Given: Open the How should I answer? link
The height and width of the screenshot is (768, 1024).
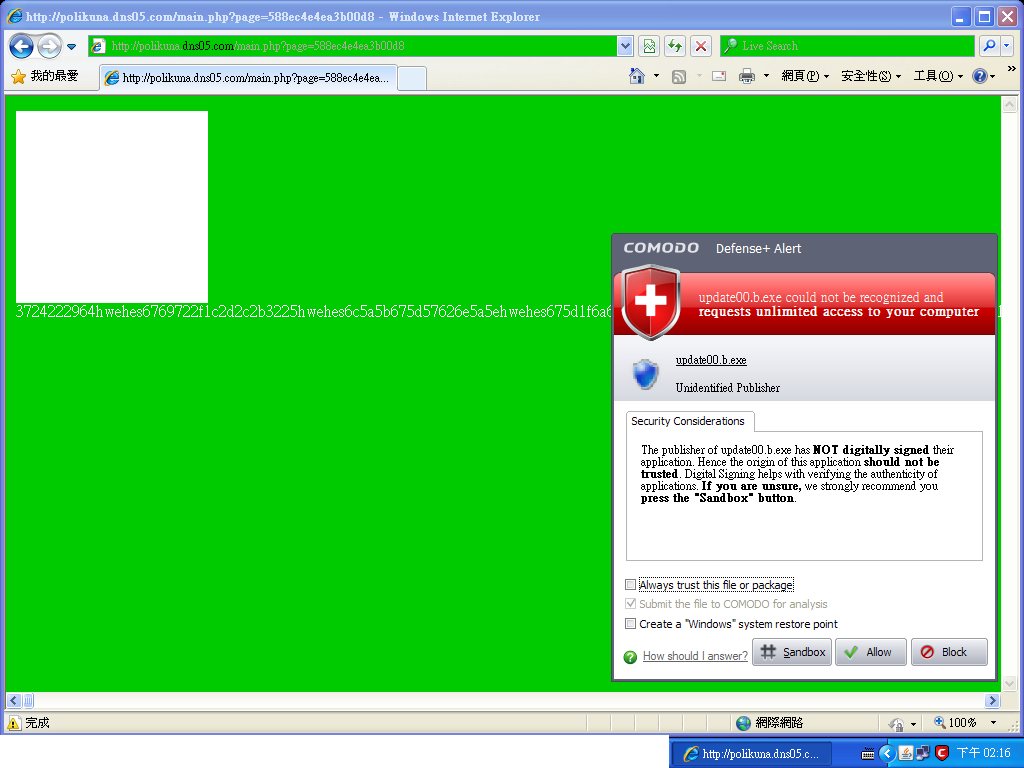Looking at the screenshot, I should 695,656.
